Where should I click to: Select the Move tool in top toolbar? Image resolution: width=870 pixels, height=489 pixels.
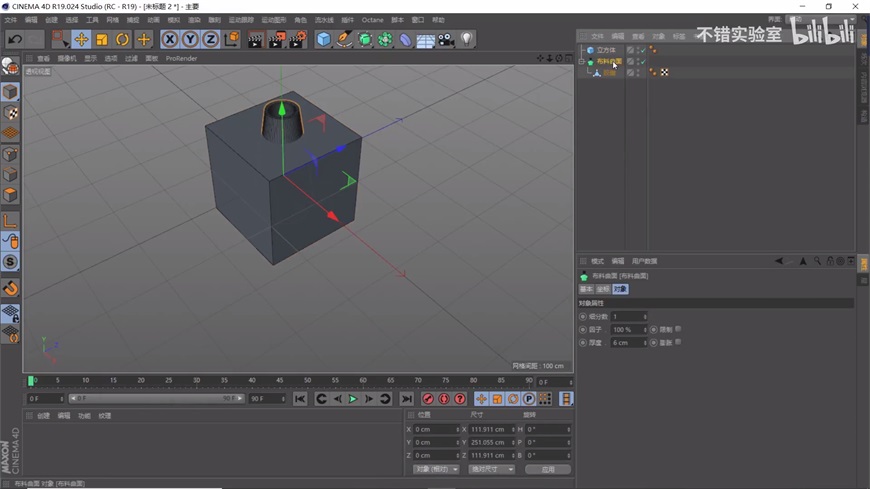[81, 40]
